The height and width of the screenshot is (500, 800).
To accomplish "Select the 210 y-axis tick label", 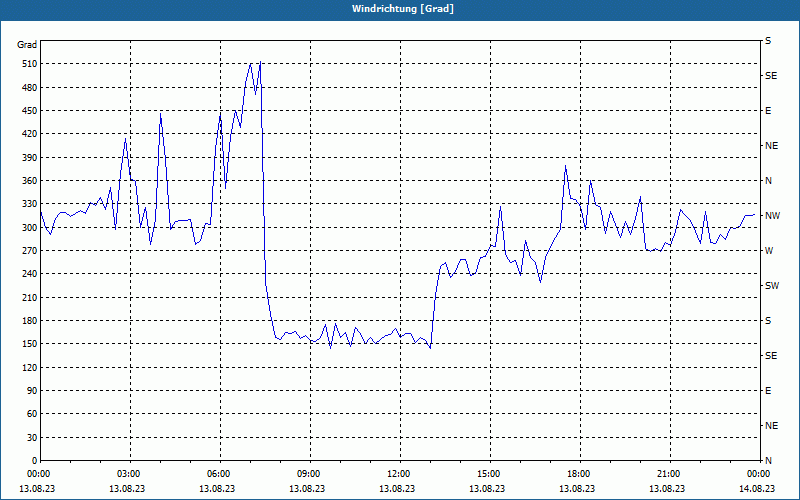I will 29,297.
